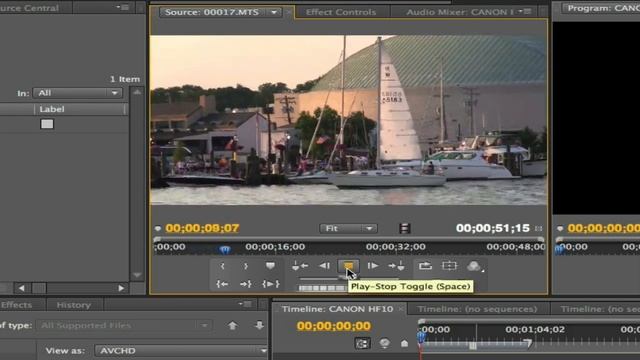This screenshot has width=640, height=360.
Task: Step forward one frame in Source monitor
Action: click(372, 266)
